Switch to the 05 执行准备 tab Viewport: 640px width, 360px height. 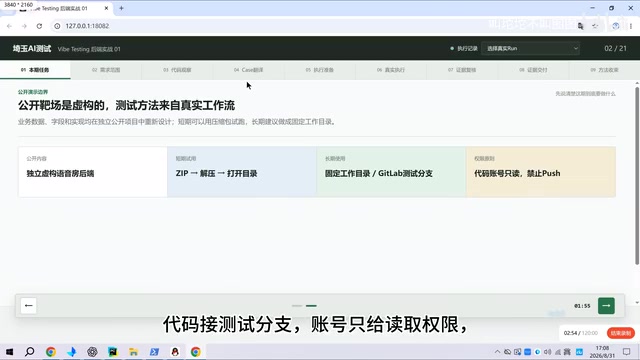coord(320,70)
